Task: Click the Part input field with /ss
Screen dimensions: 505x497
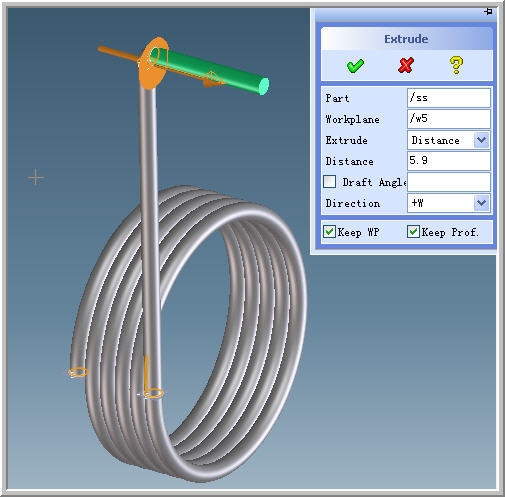Action: pos(449,98)
